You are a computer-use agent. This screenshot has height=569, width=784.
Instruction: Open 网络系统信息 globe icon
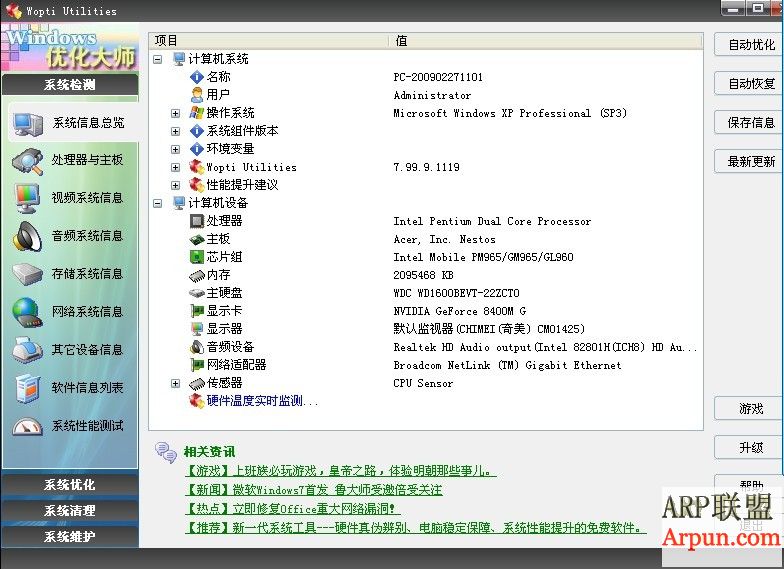[x=28, y=312]
